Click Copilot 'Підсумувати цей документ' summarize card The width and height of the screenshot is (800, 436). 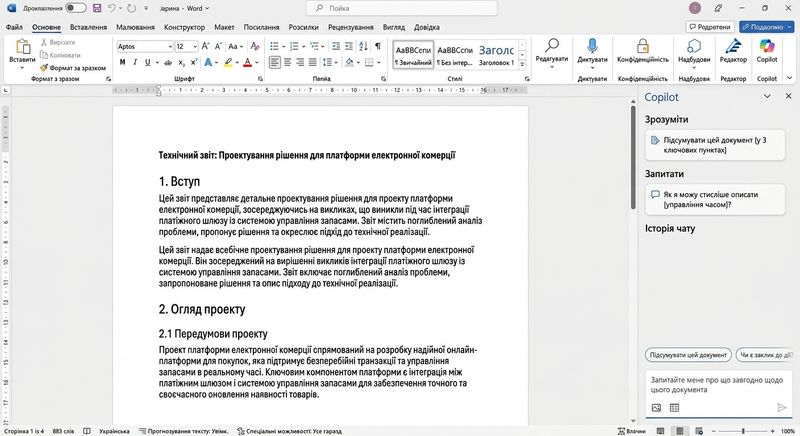(x=715, y=145)
